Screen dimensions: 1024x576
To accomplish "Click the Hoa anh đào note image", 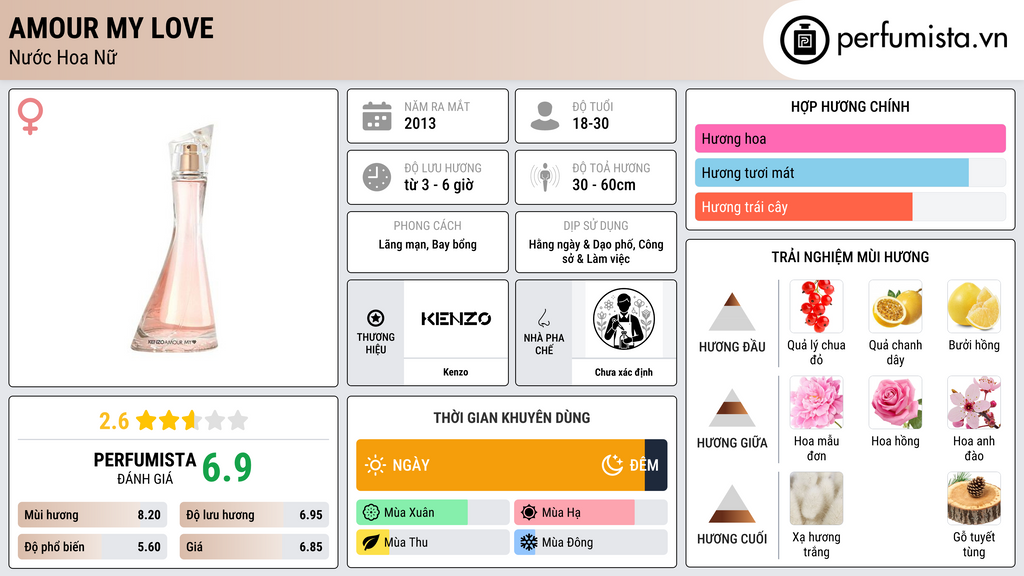I will (x=974, y=402).
